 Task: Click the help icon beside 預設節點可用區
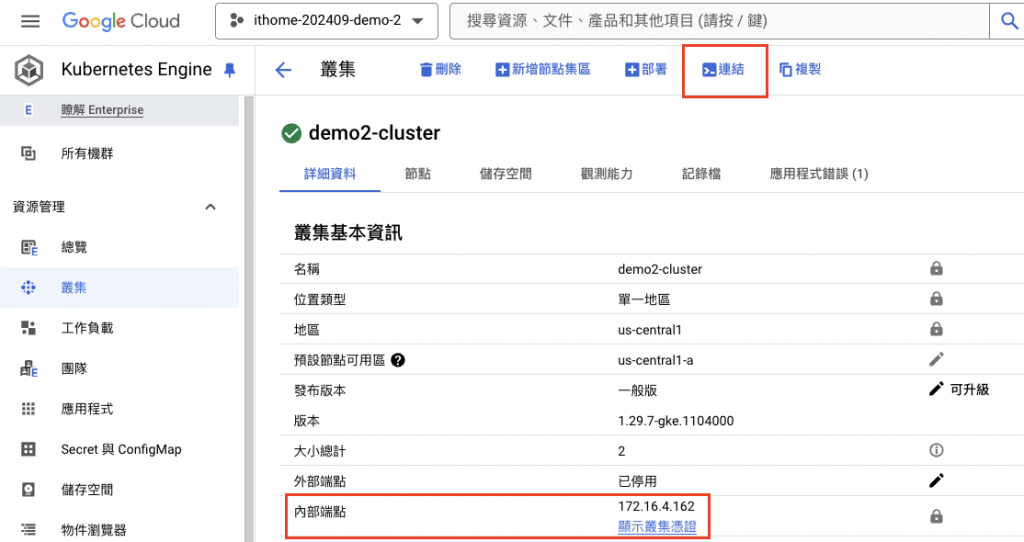tap(398, 360)
